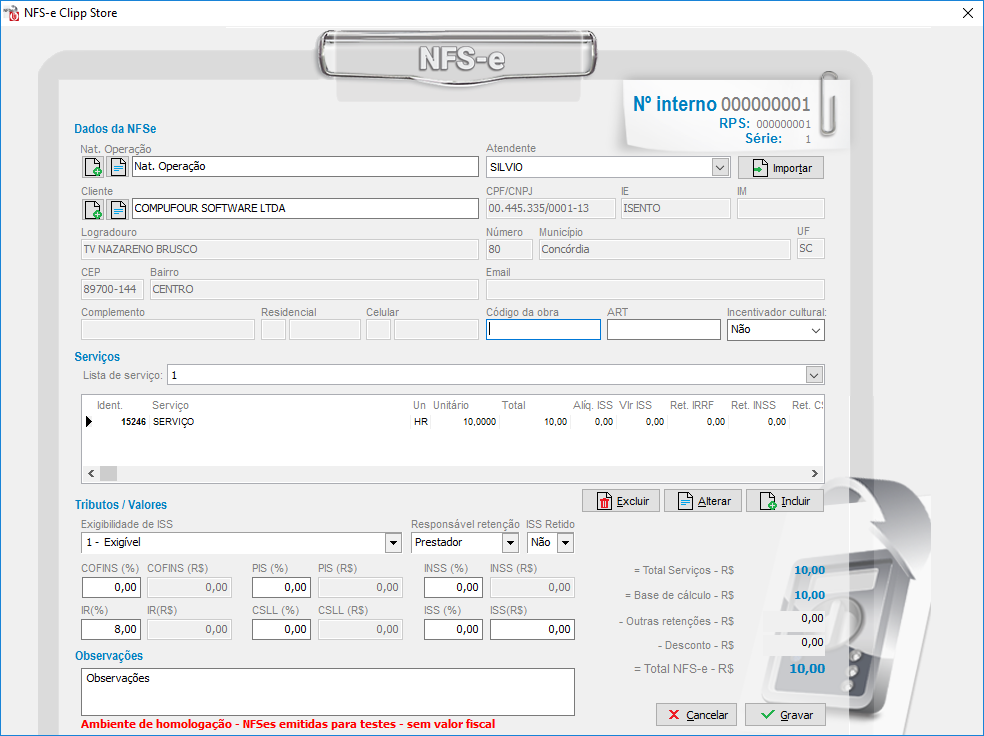Open the Responsável retenção Prestador dropdown
984x736 pixels.
click(x=510, y=543)
